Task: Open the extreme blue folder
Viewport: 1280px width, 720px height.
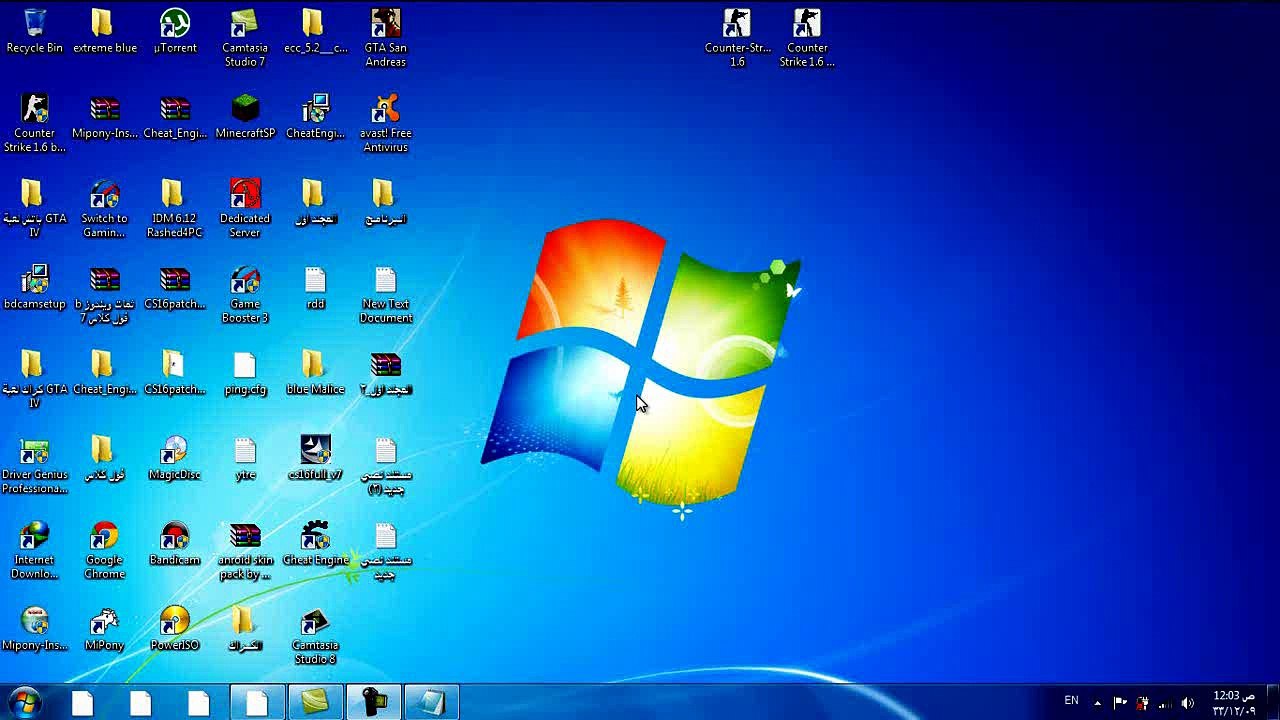Action: pos(104,31)
